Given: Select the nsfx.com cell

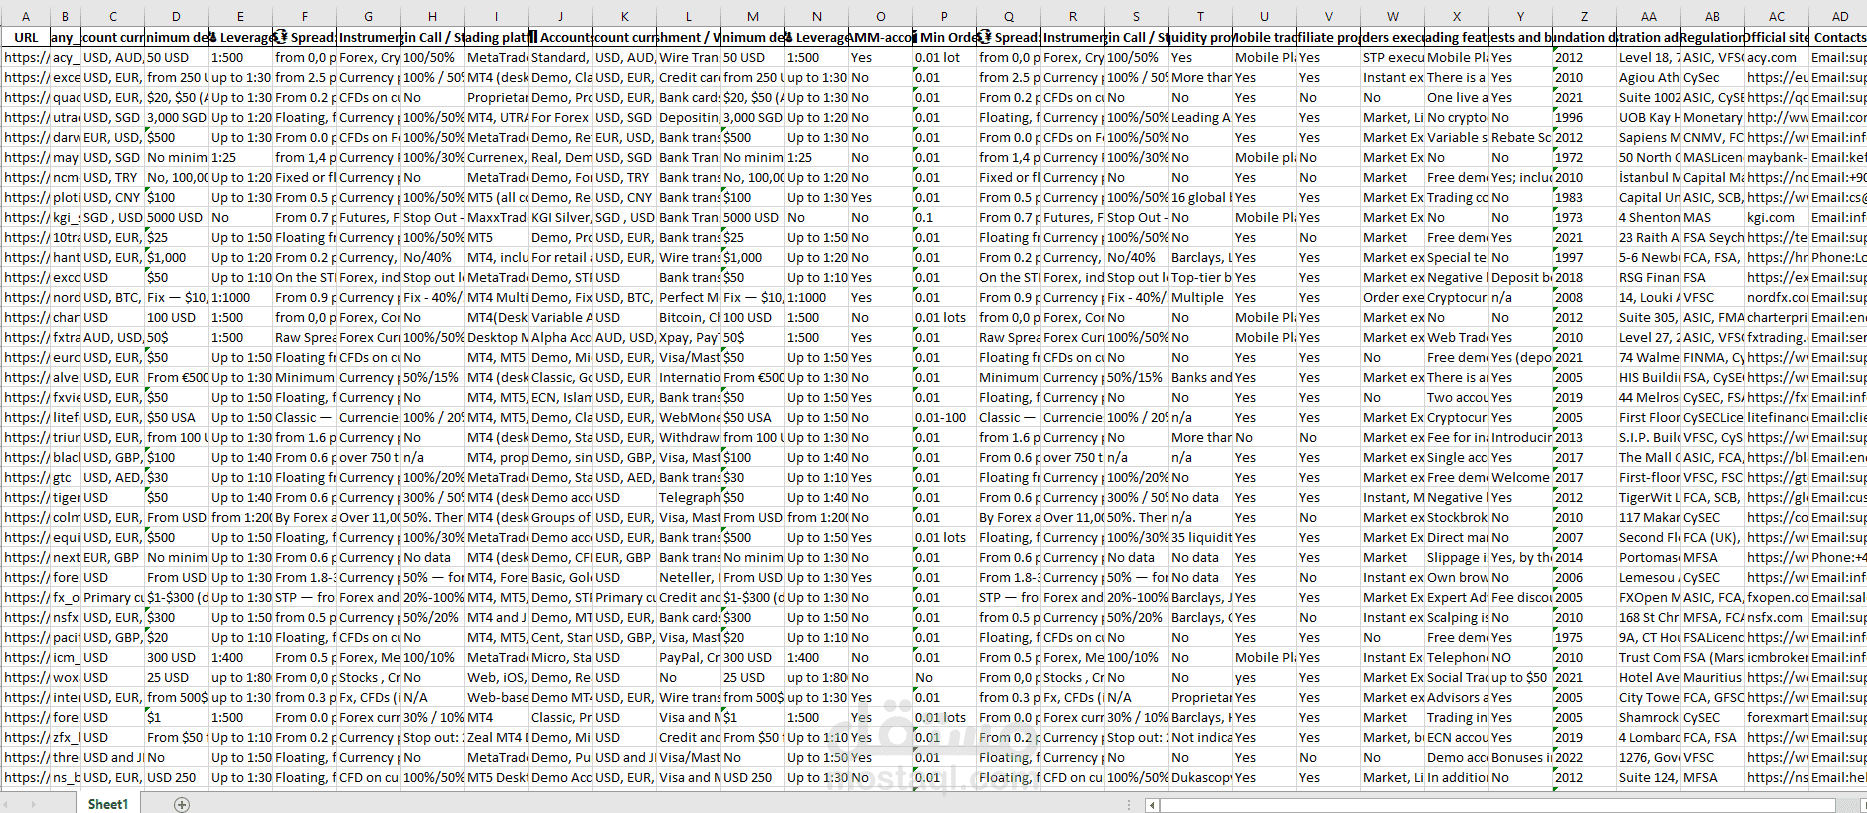Looking at the screenshot, I should [1776, 617].
